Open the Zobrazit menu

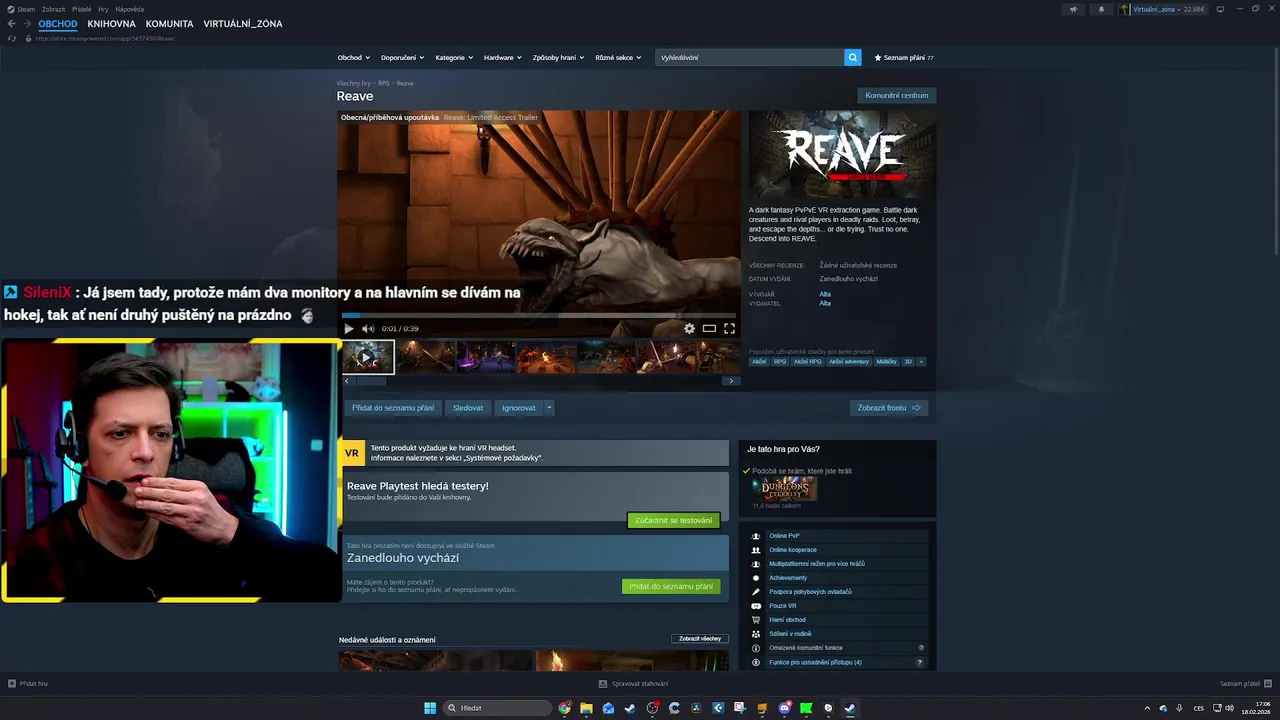53,9
